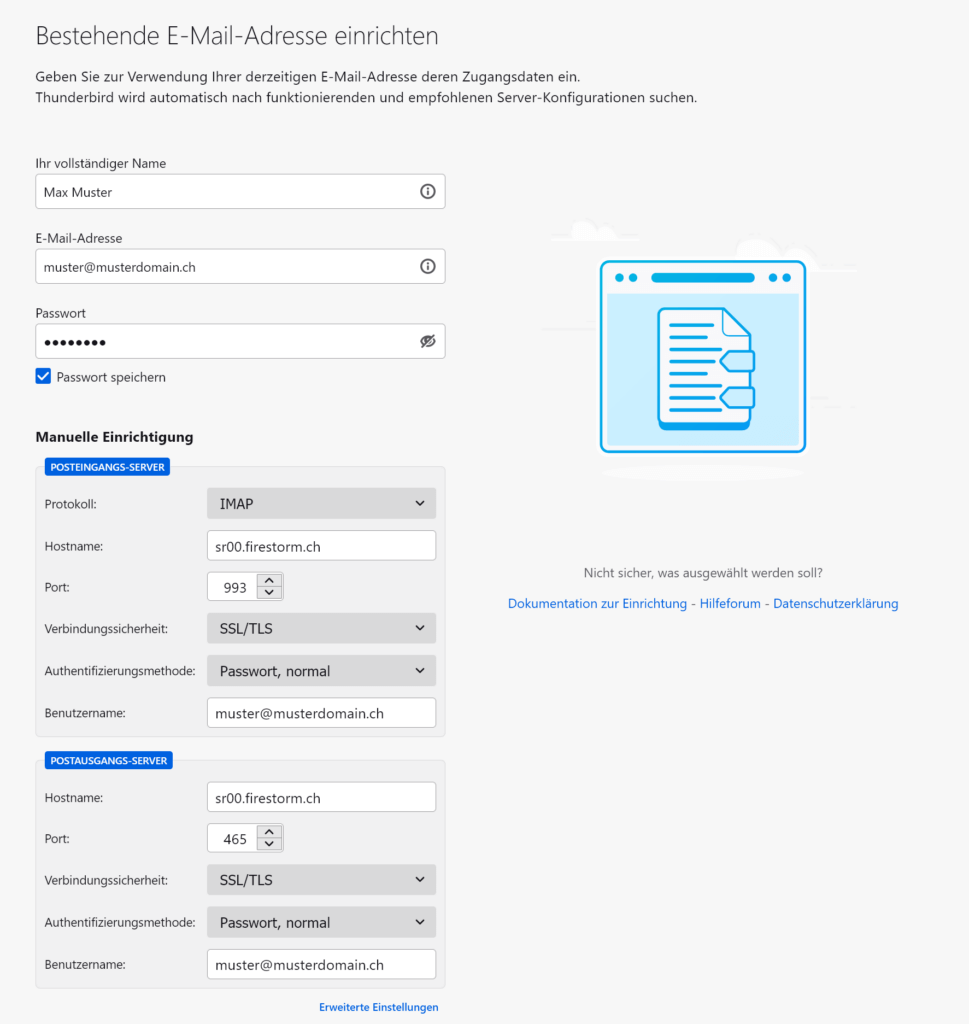The image size is (969, 1024).
Task: Toggle password visibility with the crossed-eye icon
Action: click(x=428, y=342)
